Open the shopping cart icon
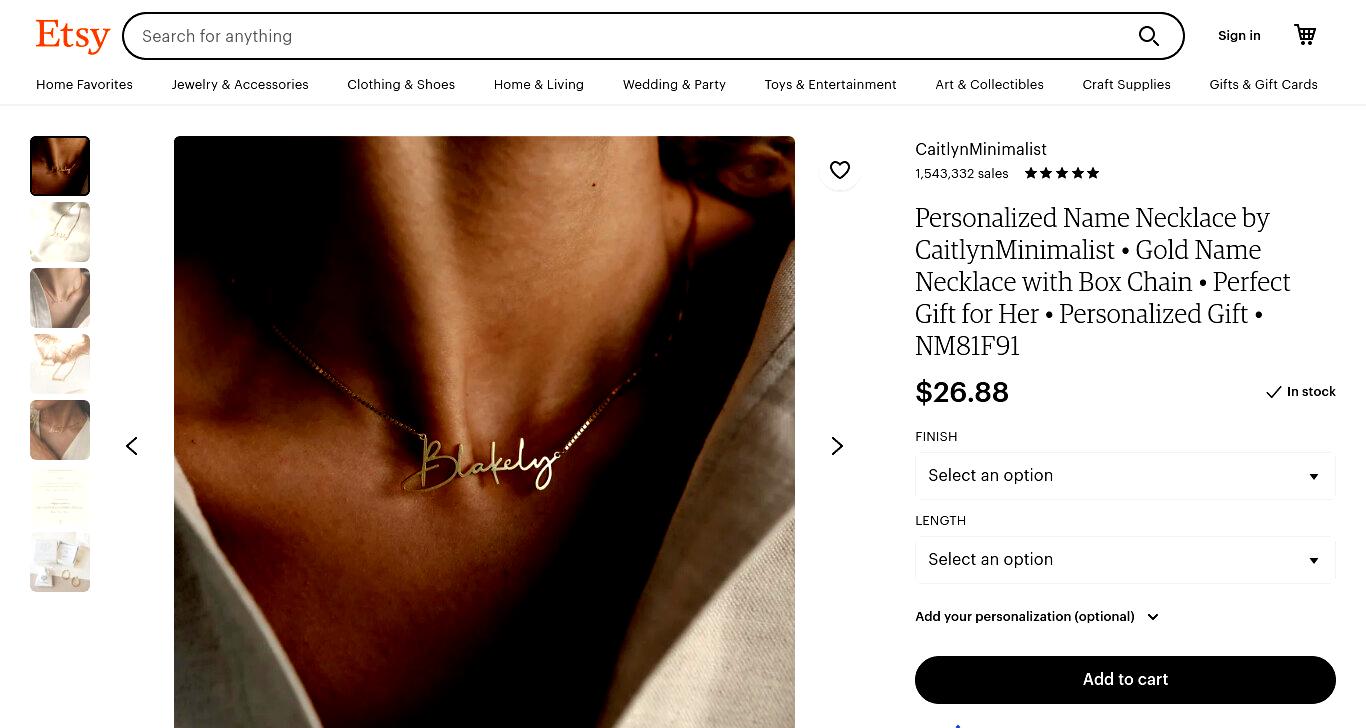The width and height of the screenshot is (1366, 728). (x=1305, y=35)
